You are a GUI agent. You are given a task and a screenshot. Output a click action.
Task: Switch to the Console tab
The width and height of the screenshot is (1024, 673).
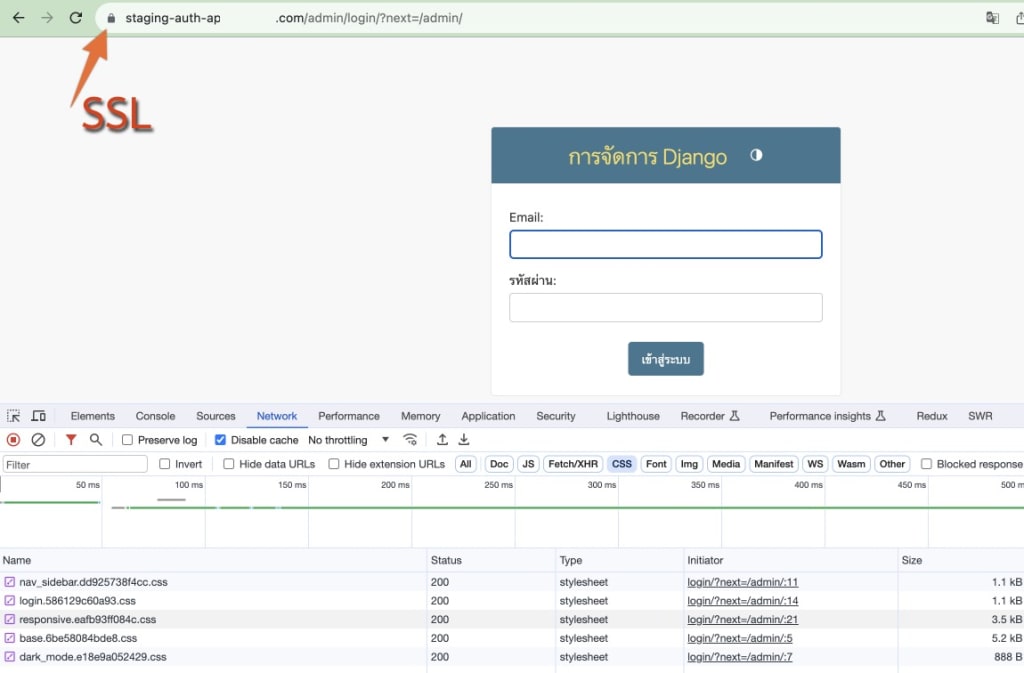(x=155, y=416)
